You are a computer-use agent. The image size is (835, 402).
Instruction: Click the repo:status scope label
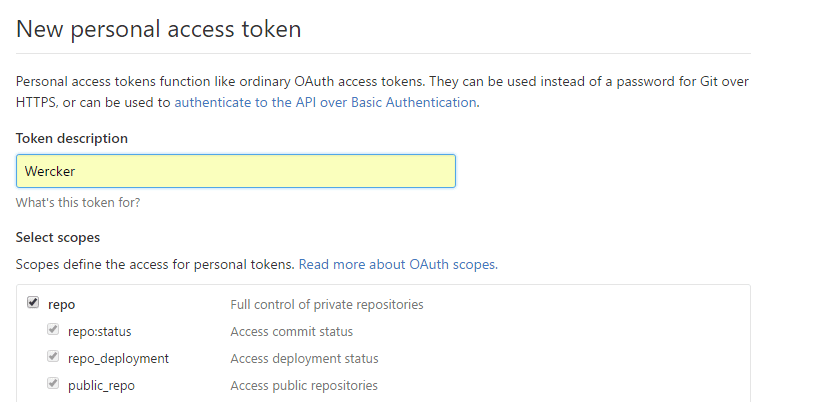pos(99,331)
